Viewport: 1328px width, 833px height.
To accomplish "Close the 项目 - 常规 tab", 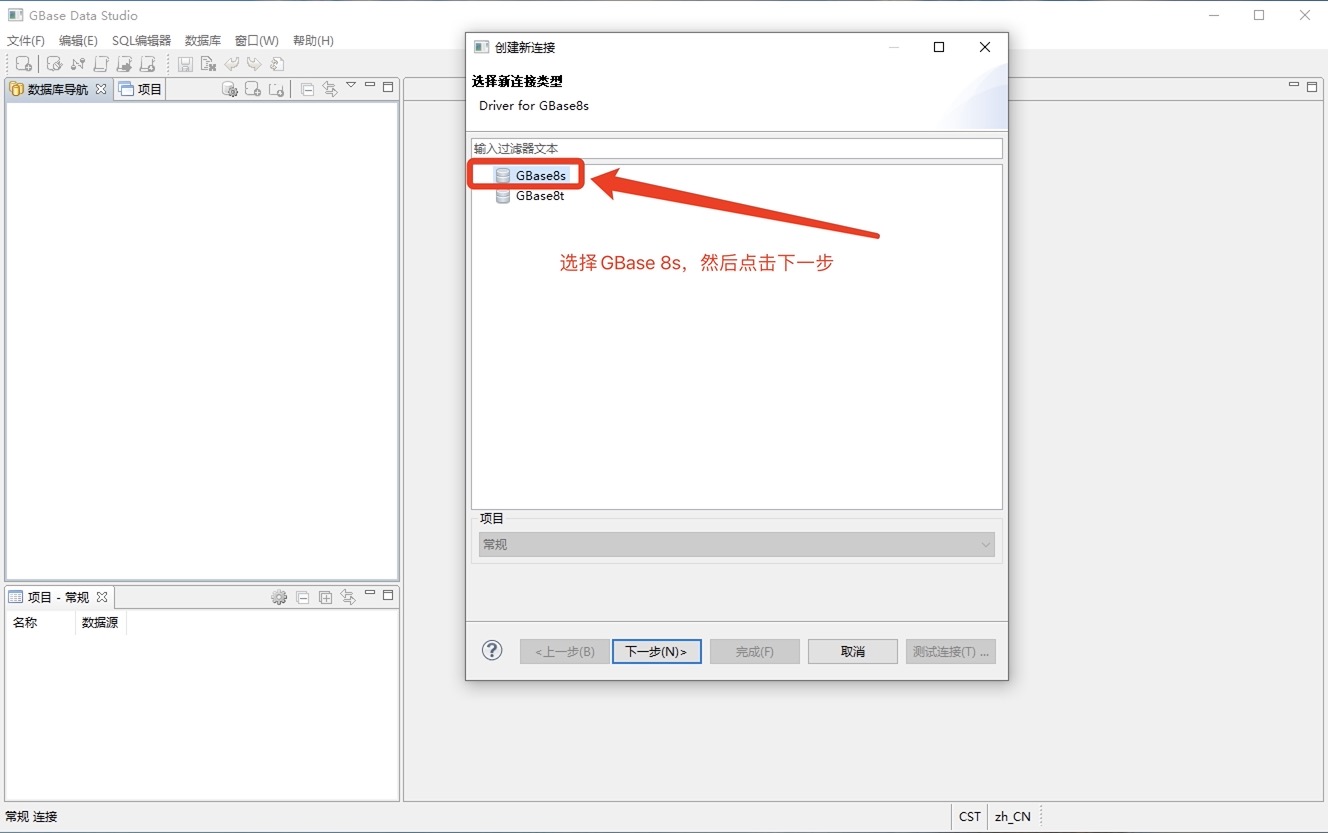I will 102,597.
